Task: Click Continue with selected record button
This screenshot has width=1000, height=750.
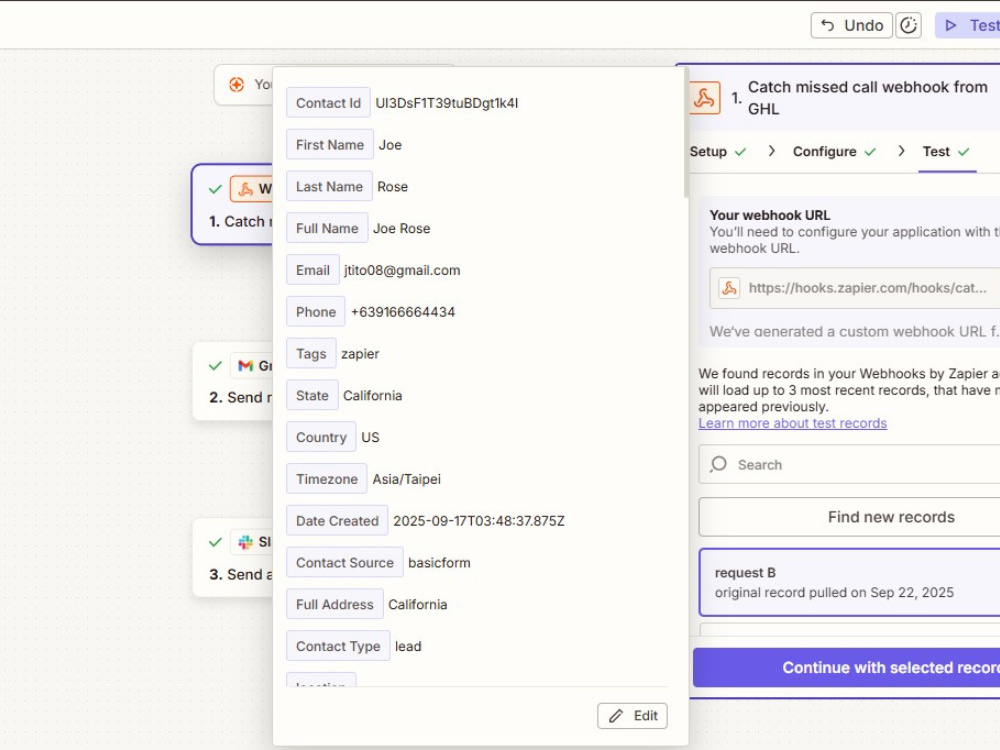Action: [x=847, y=668]
